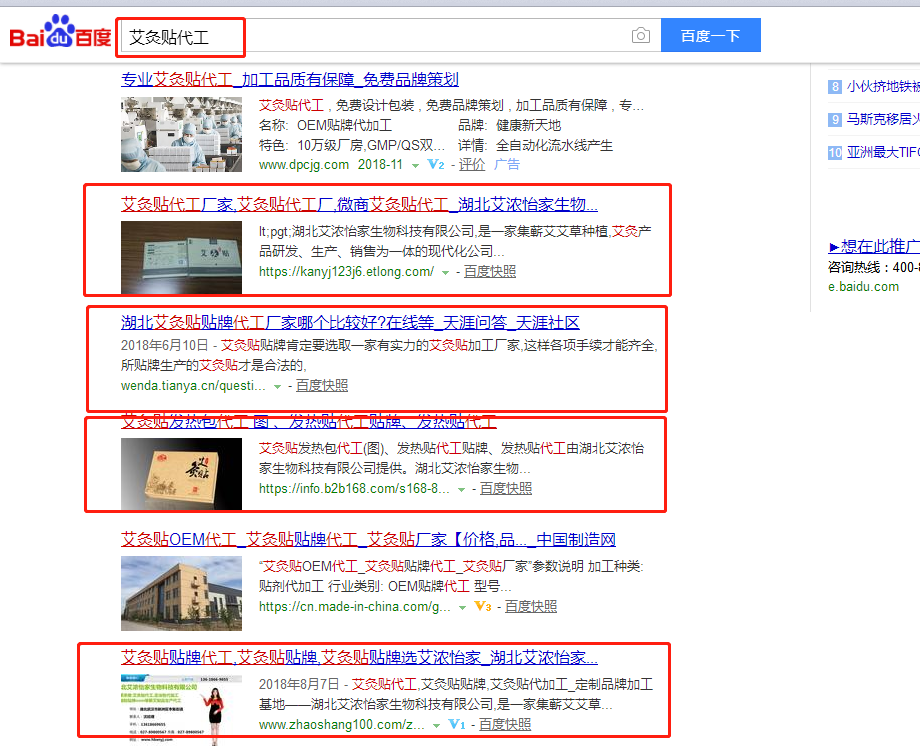The image size is (920, 746).
Task: Click 特色: 10万级厂房 text
Action: pos(352,146)
